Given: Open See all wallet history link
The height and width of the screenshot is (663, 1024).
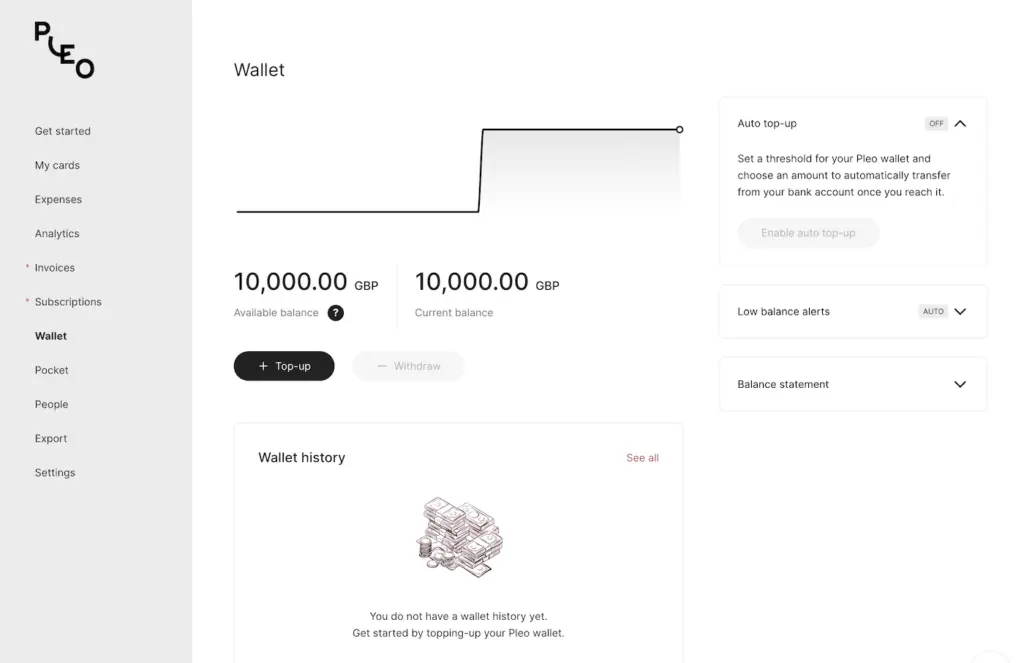Looking at the screenshot, I should pyautogui.click(x=642, y=458).
